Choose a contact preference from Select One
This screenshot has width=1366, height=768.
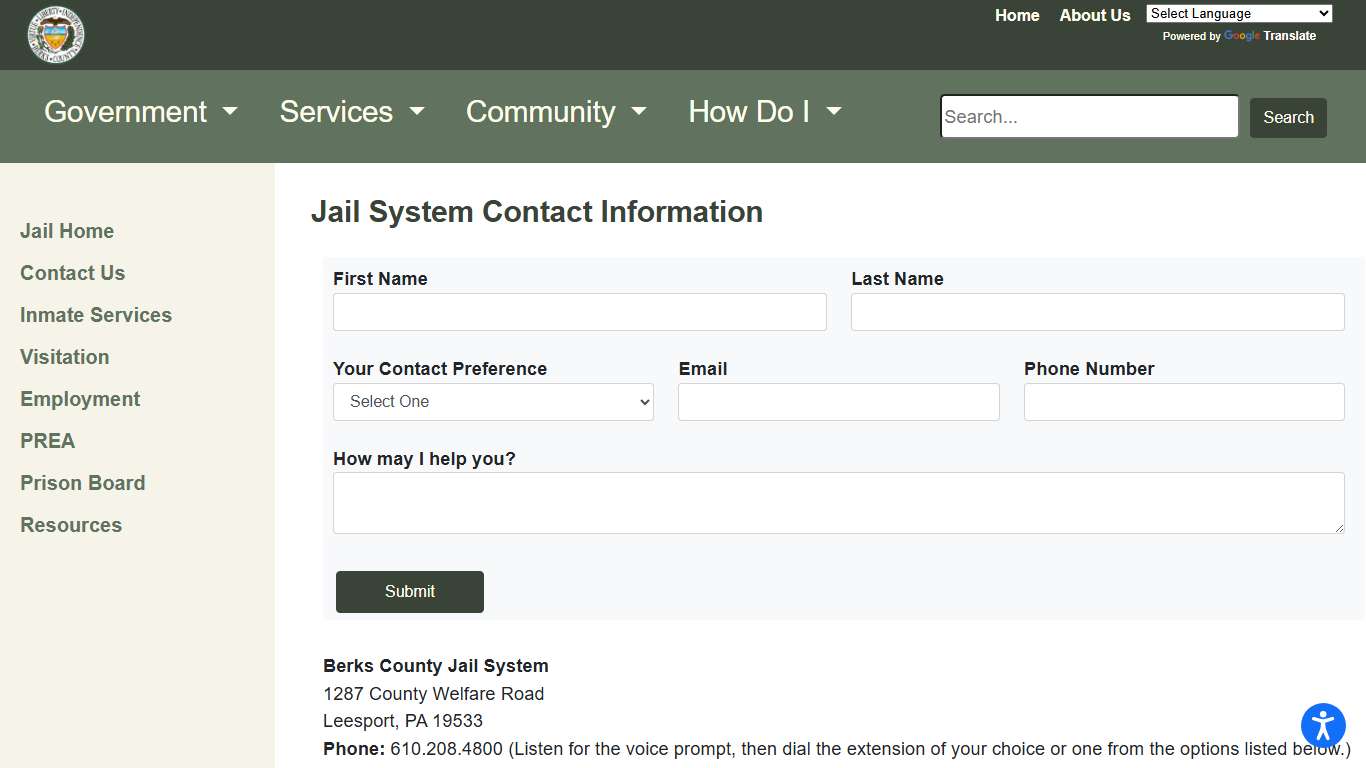[493, 402]
